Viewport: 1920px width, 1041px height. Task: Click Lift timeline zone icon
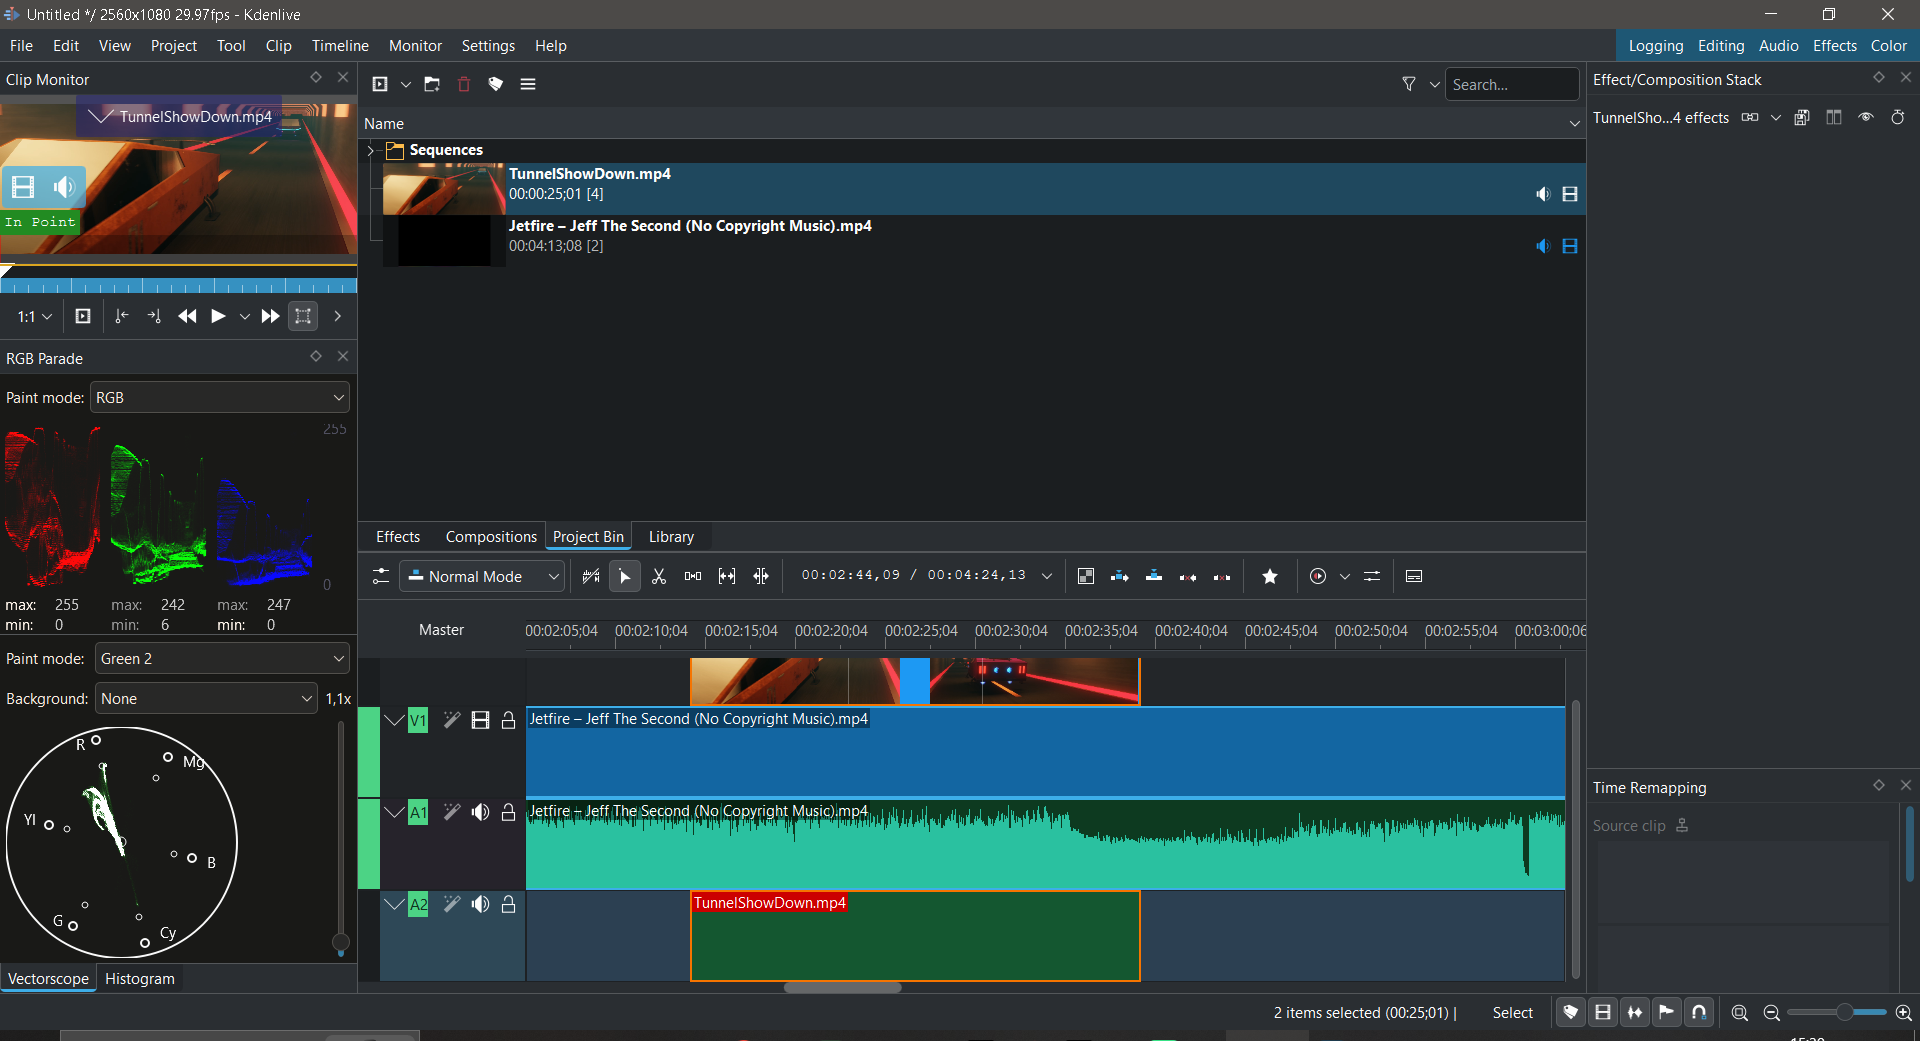click(1222, 576)
